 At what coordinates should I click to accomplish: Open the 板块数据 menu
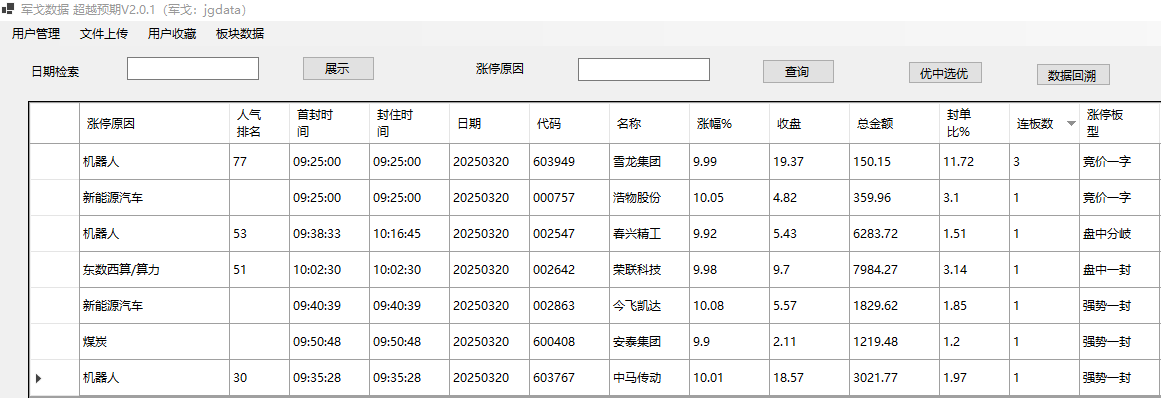coord(240,33)
